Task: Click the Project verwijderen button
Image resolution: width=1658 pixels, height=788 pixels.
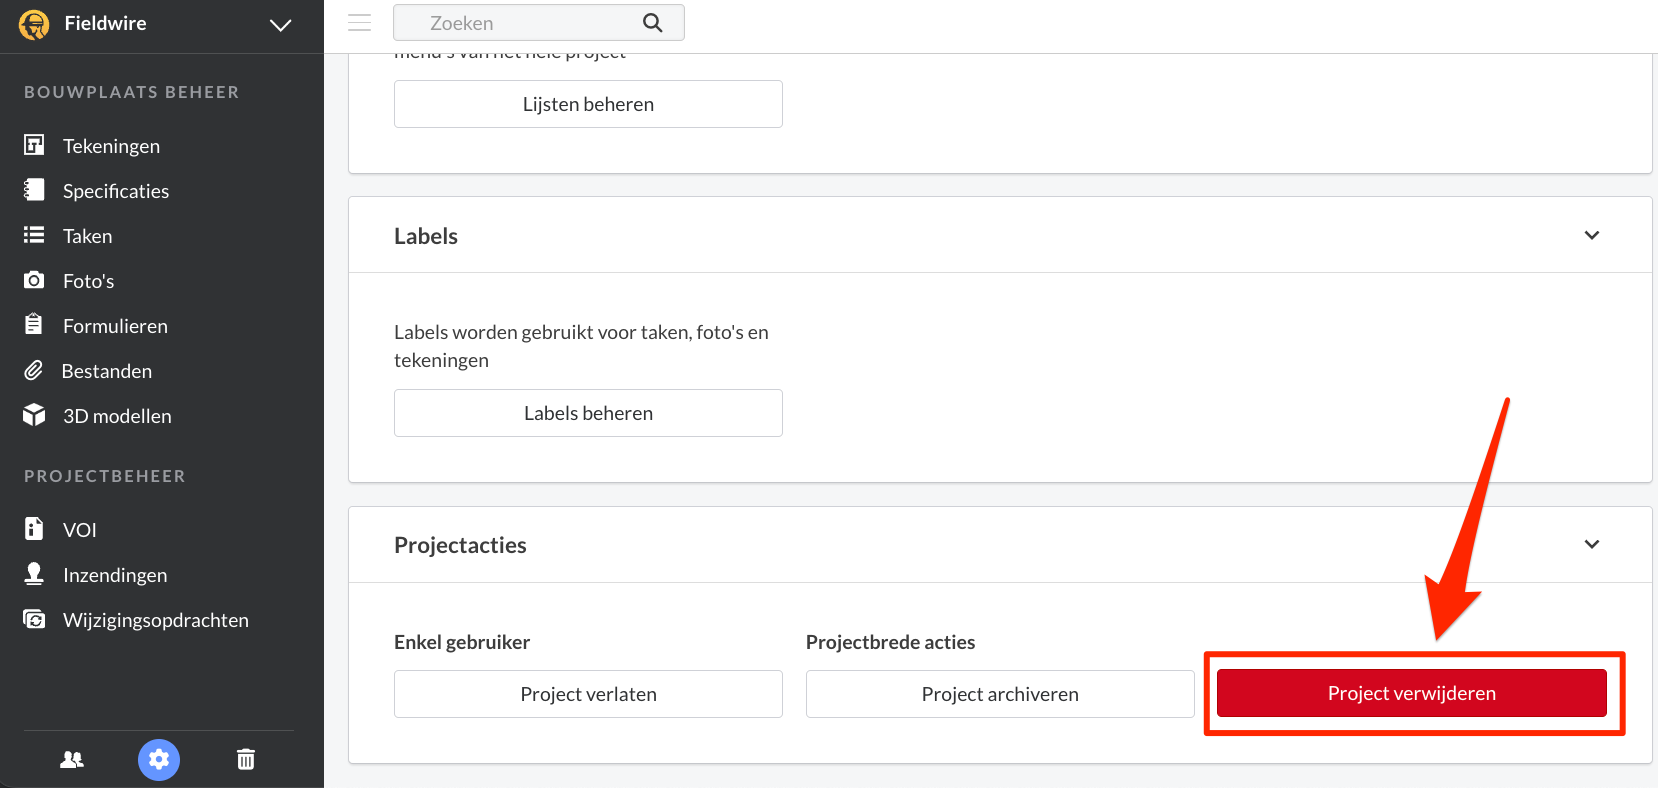Action: pos(1411,693)
